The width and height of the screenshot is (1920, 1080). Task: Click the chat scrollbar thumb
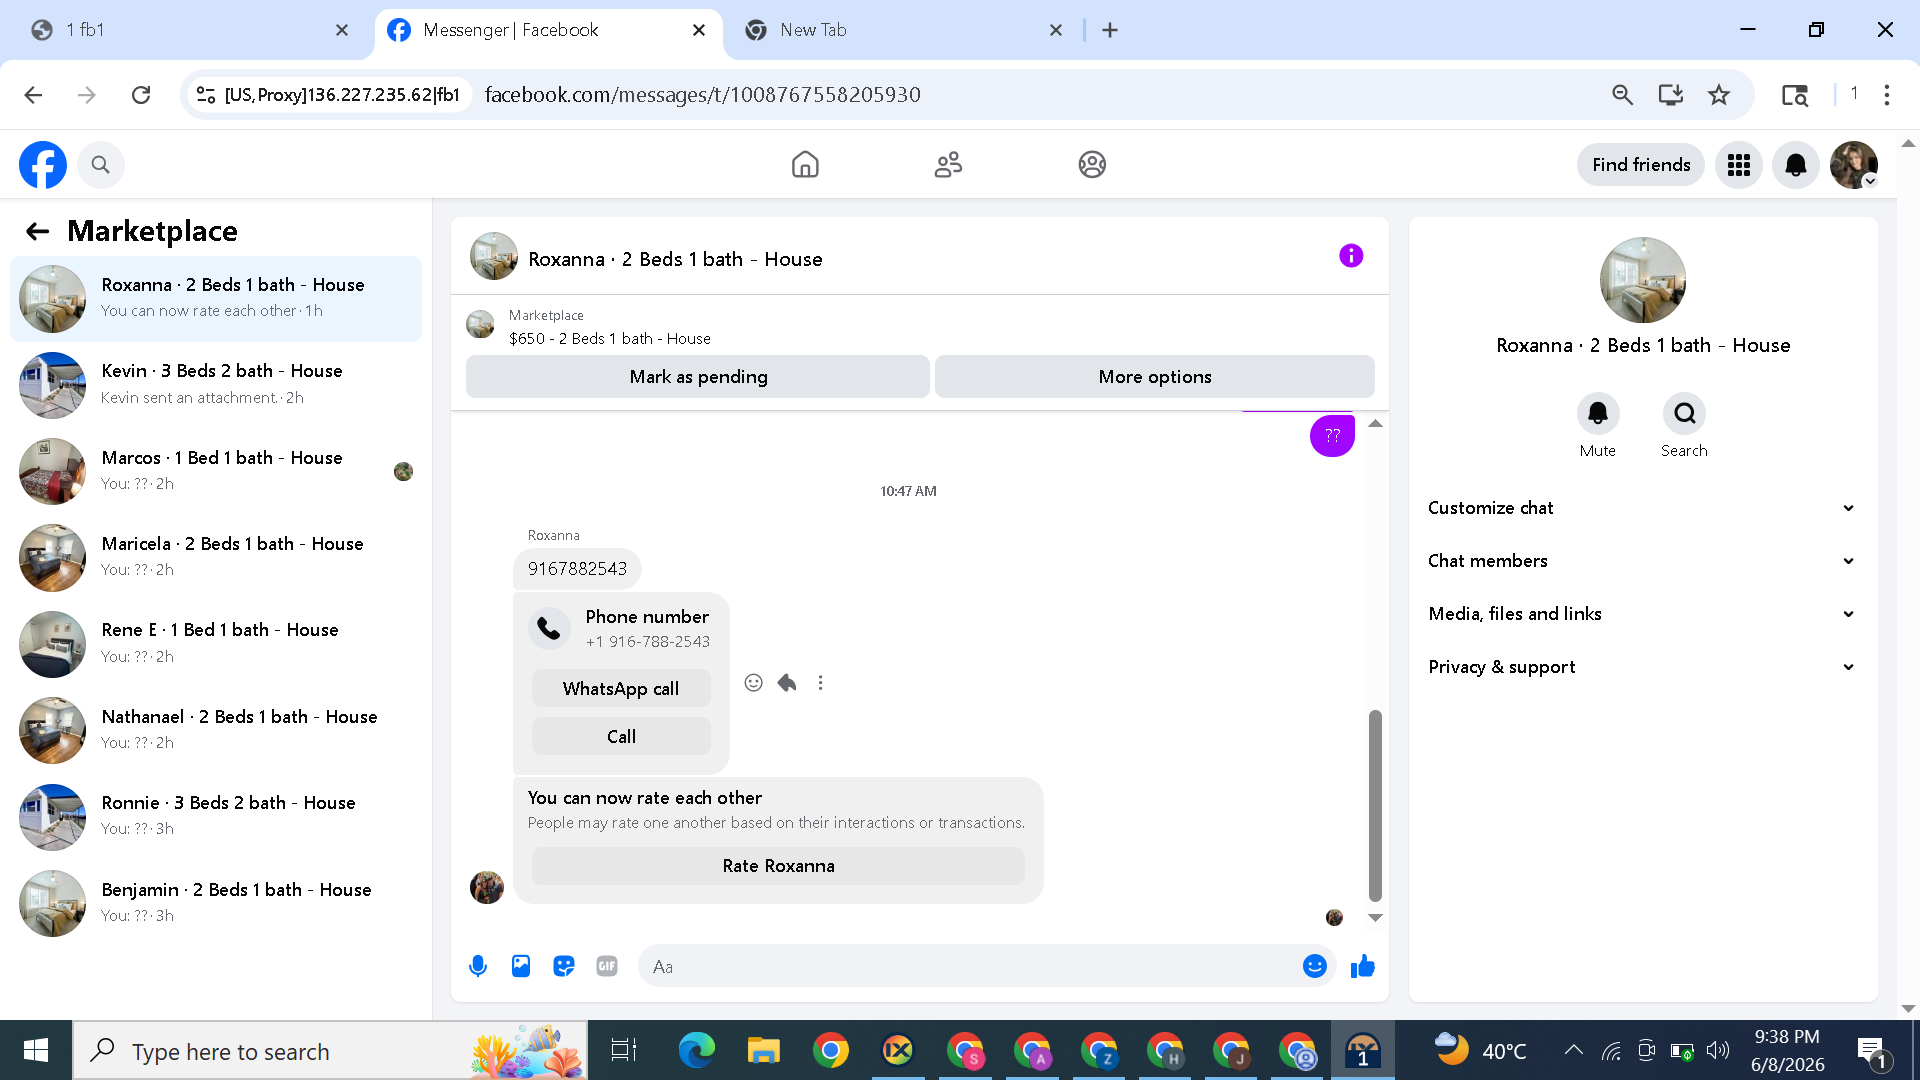click(1375, 805)
